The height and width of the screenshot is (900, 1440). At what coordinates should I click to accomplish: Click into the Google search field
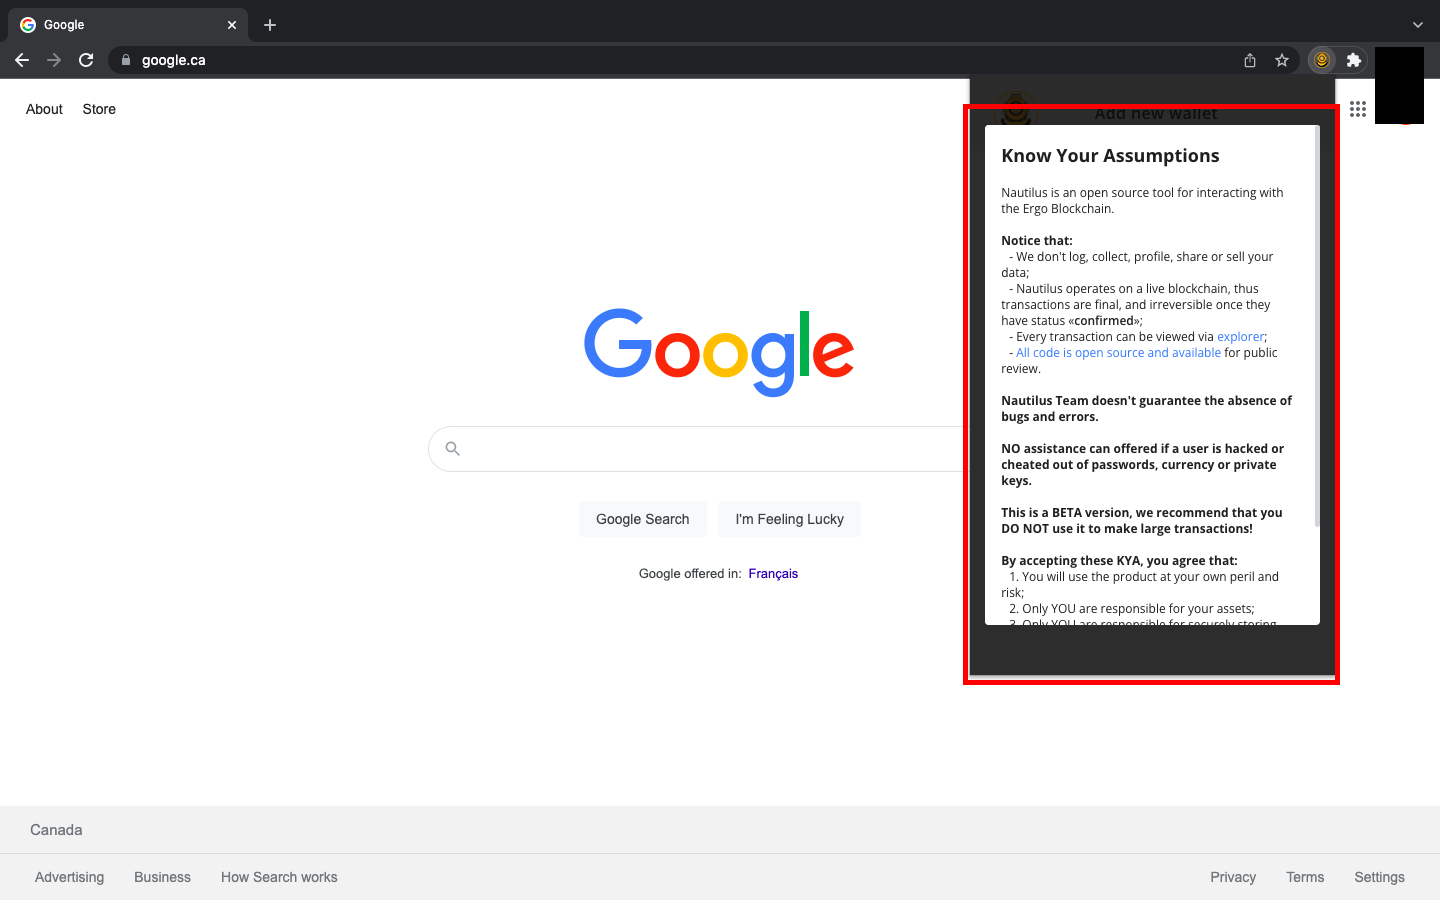(x=700, y=449)
